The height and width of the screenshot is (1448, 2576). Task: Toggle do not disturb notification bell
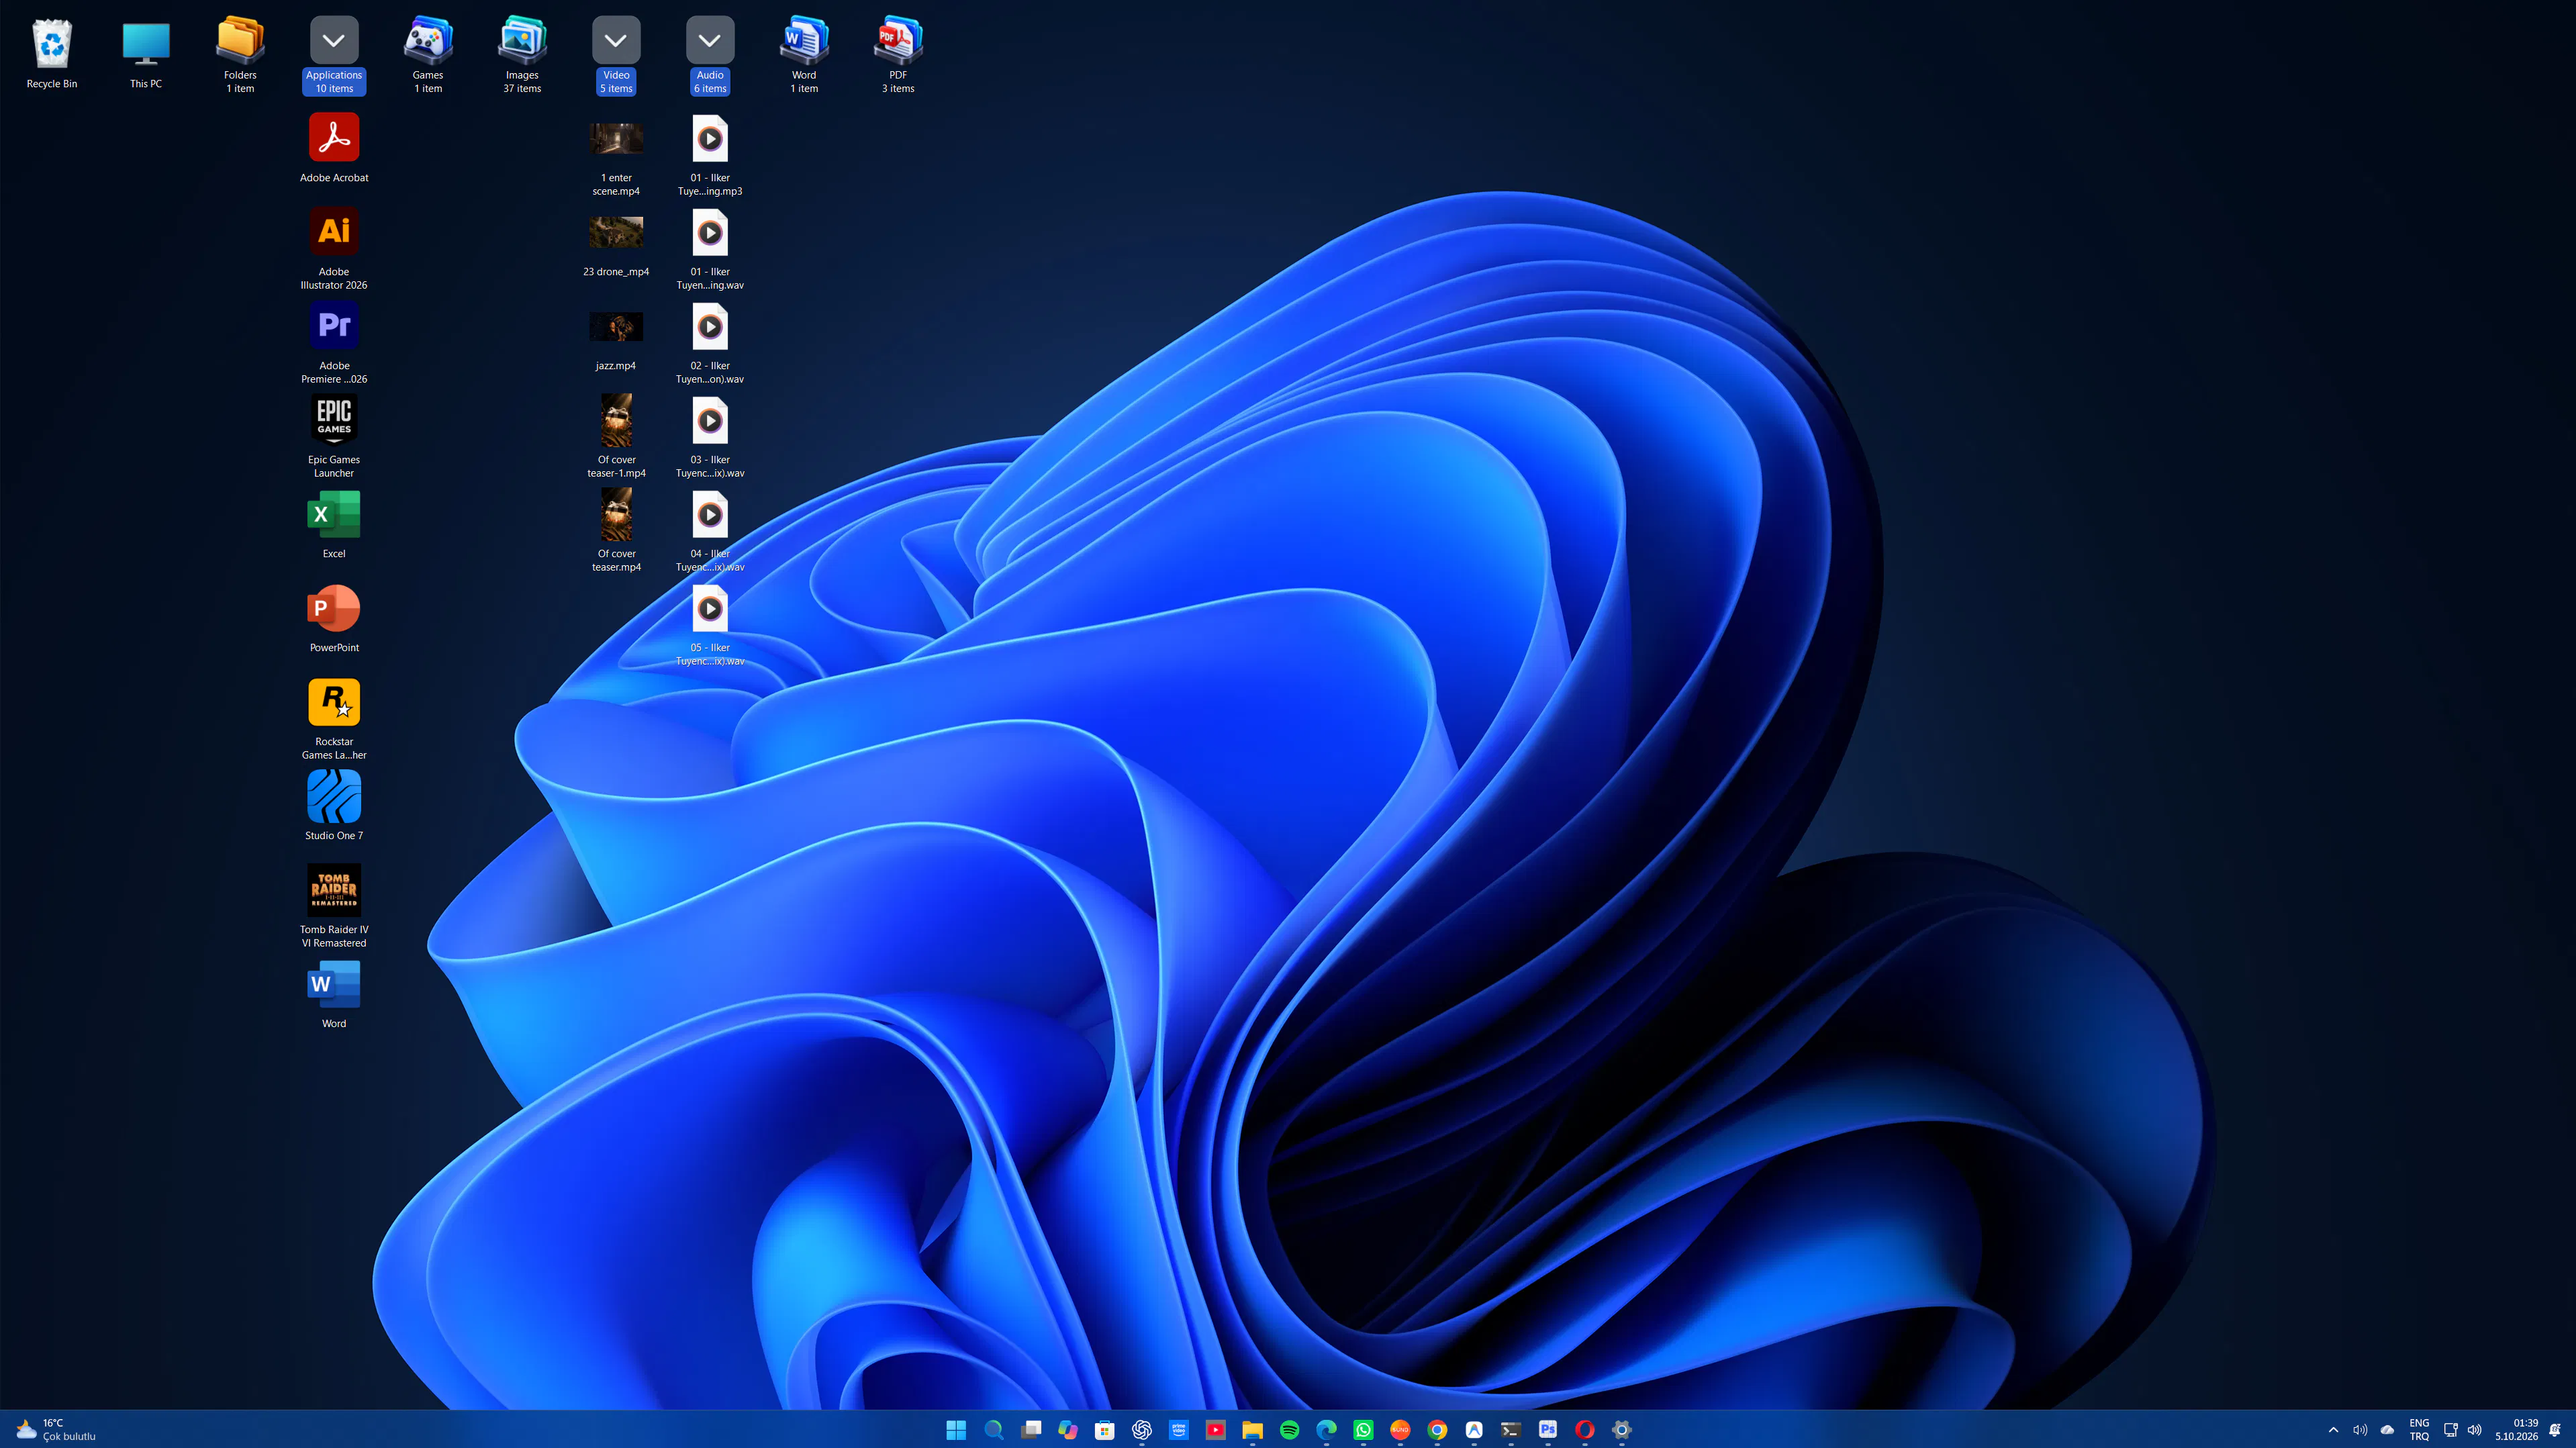tap(2555, 1429)
